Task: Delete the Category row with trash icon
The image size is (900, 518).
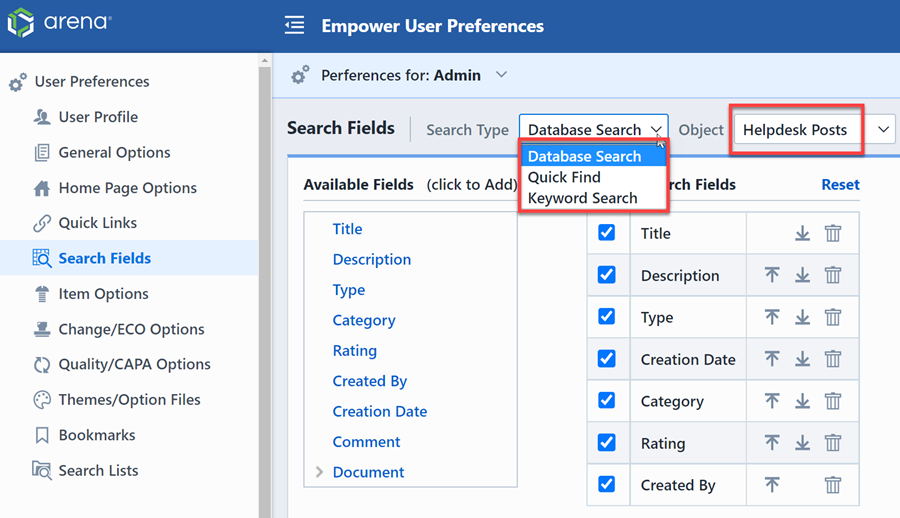Action: pos(833,401)
